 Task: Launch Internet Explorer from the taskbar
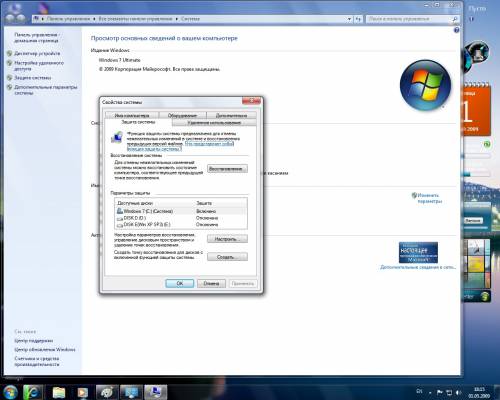point(33,392)
